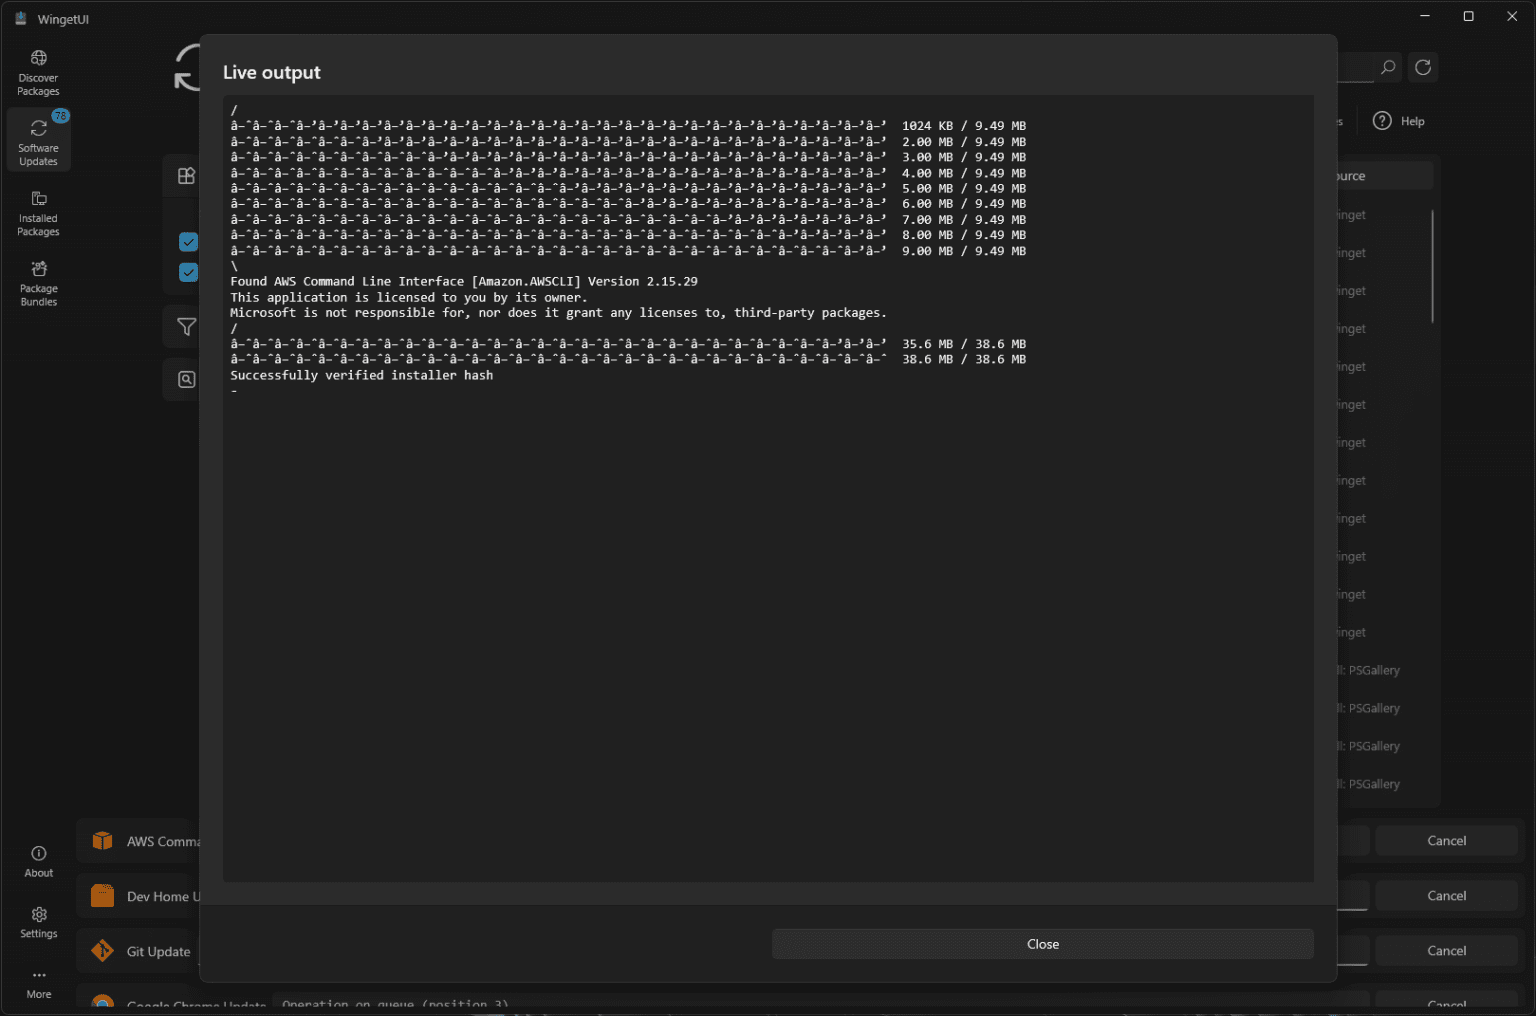Image resolution: width=1536 pixels, height=1016 pixels.
Task: Click the search magnifier icon near top right
Action: tap(1388, 67)
